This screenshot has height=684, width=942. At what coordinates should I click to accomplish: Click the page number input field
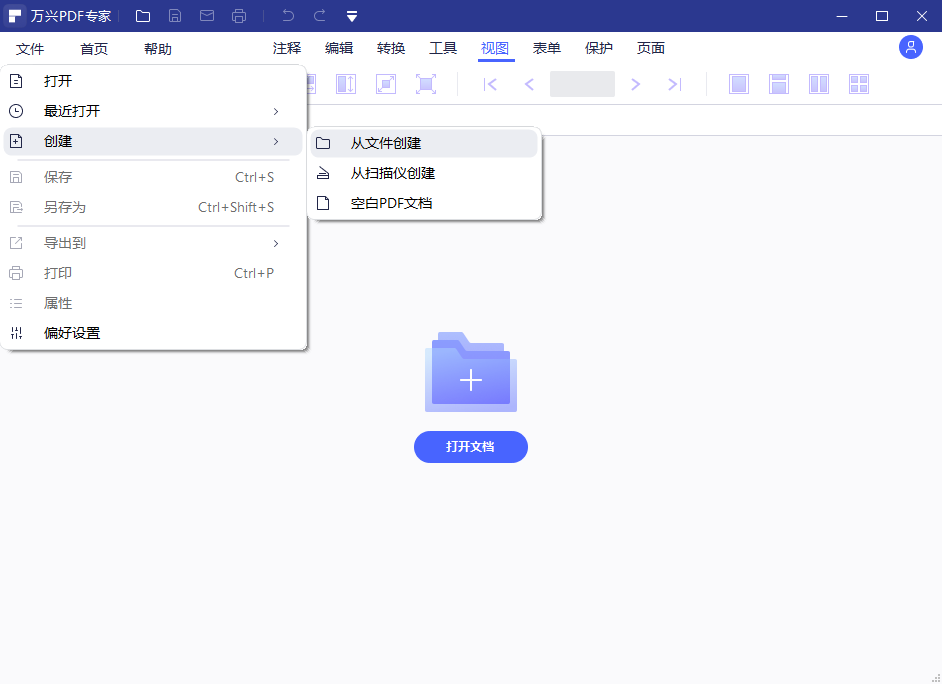[x=582, y=84]
